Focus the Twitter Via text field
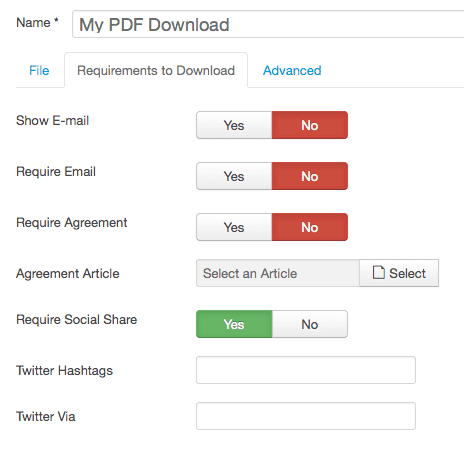464x452 pixels. (x=306, y=416)
